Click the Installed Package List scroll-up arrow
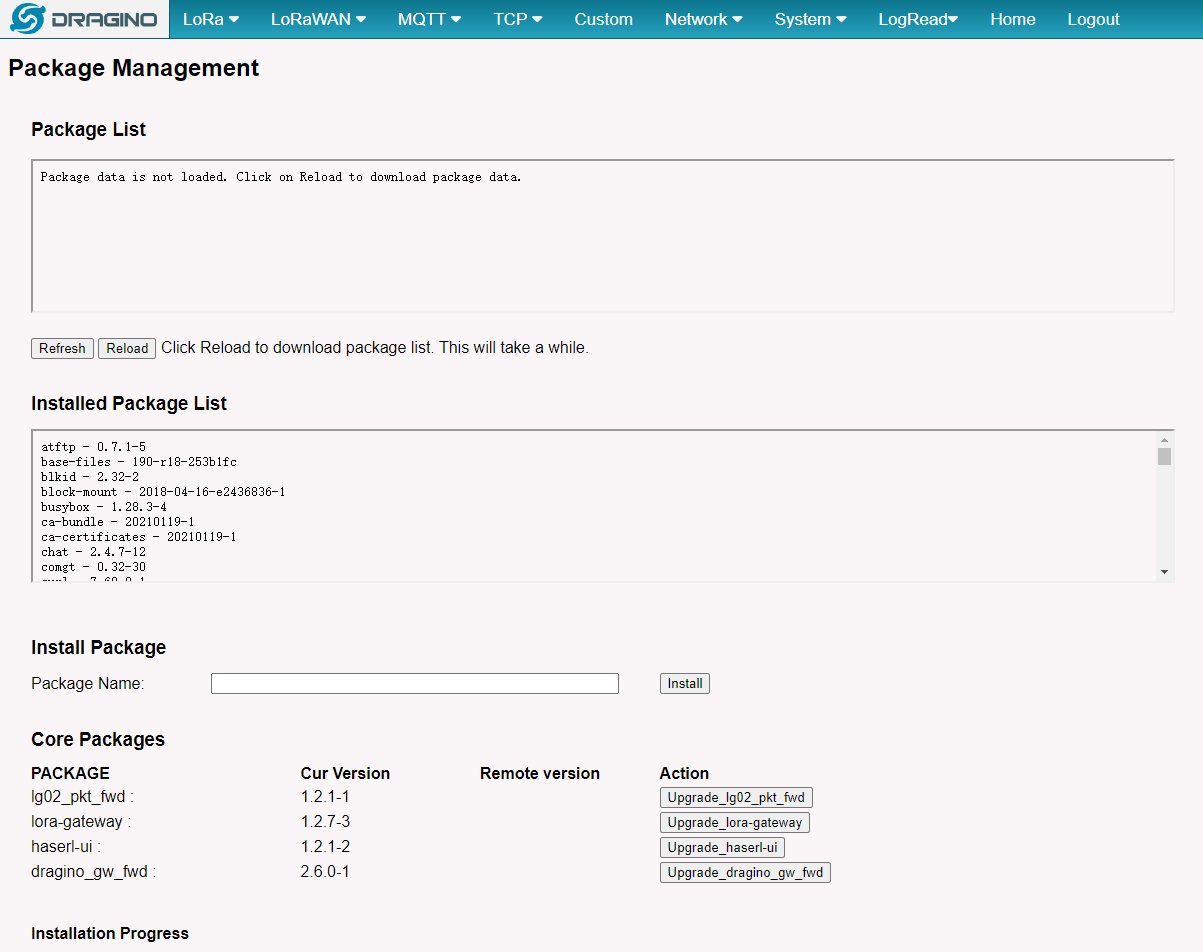 [1164, 440]
